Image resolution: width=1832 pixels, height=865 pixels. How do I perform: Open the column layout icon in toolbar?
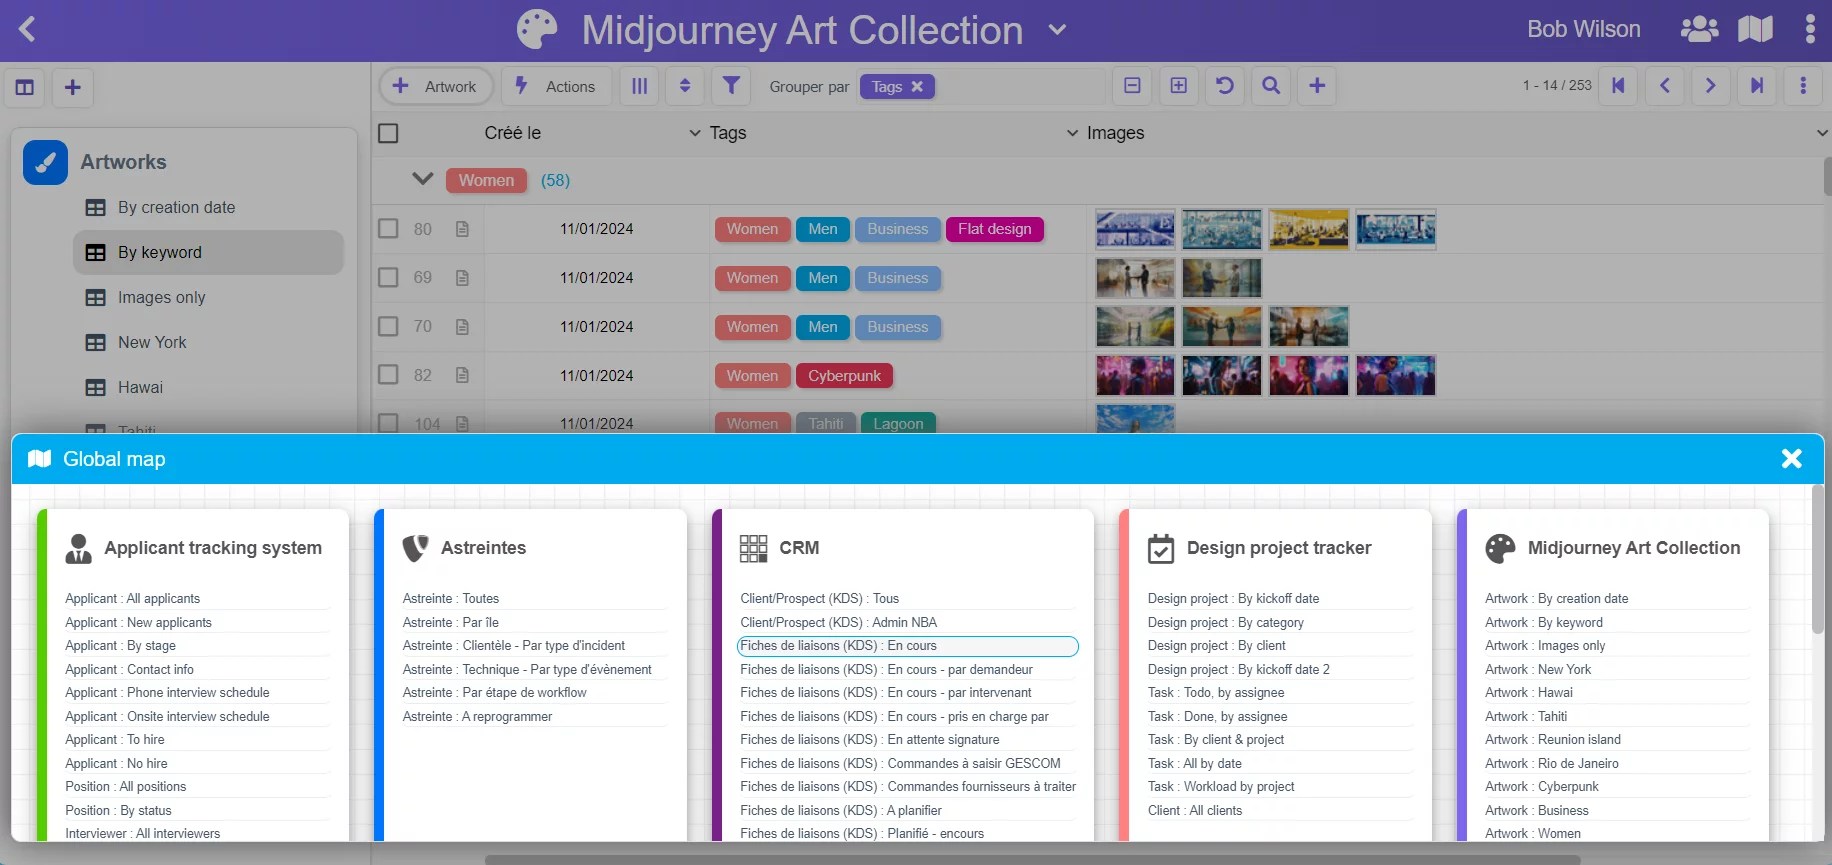(640, 86)
